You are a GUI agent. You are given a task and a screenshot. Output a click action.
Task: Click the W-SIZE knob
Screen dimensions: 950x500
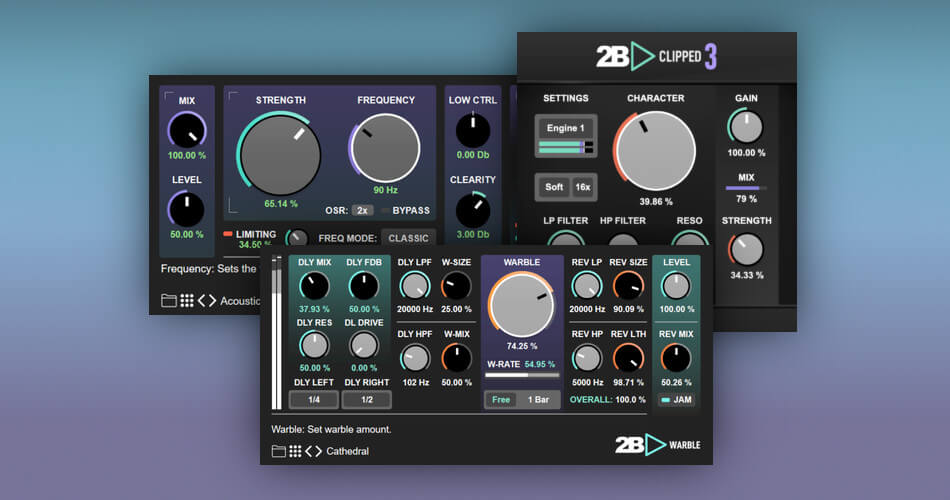tap(456, 286)
